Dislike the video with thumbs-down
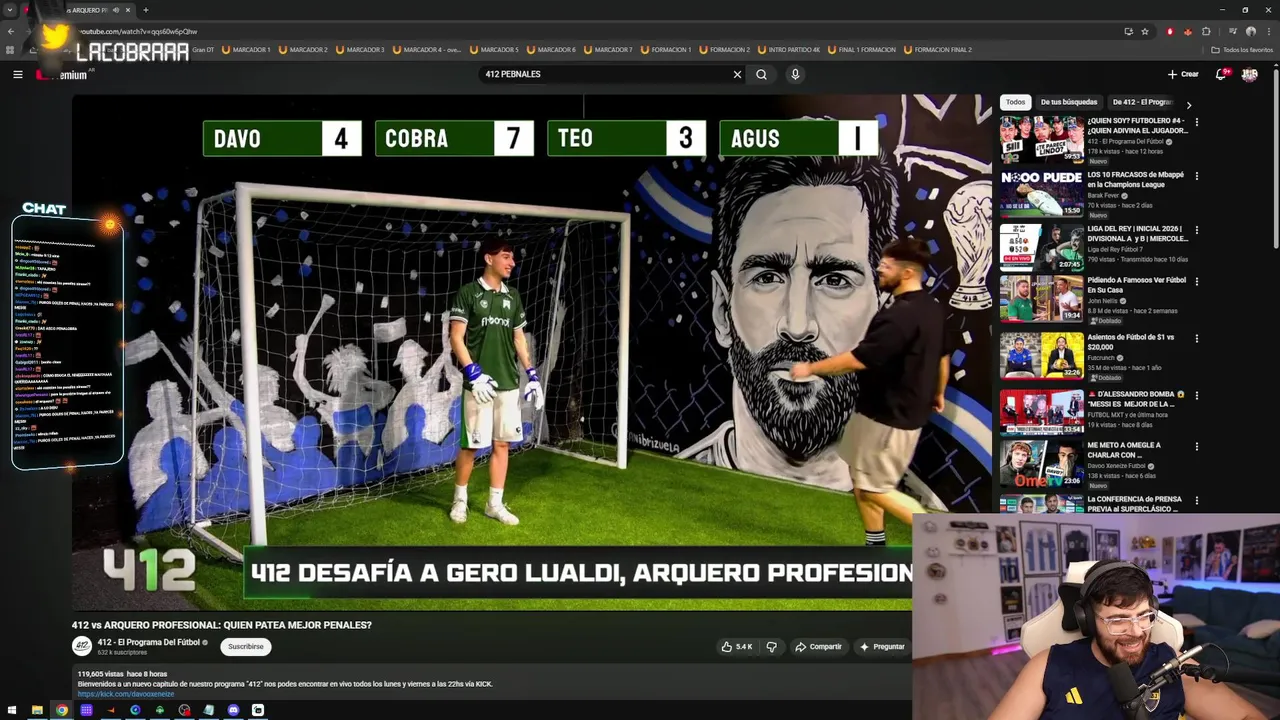Viewport: 1280px width, 720px height. pyautogui.click(x=771, y=647)
